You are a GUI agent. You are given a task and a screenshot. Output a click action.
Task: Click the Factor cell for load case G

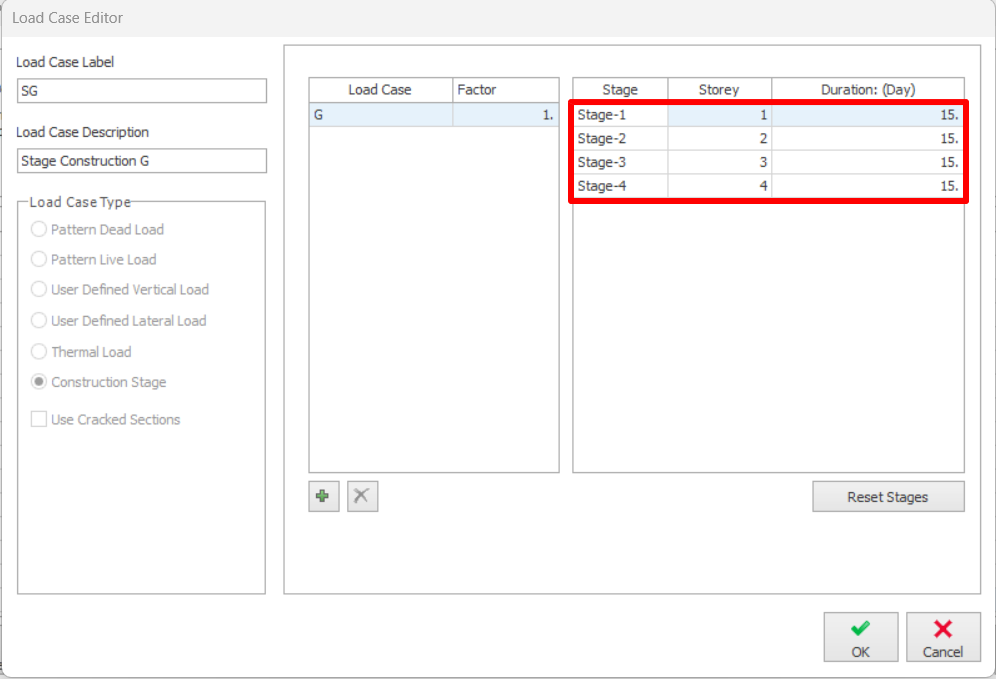coord(505,115)
